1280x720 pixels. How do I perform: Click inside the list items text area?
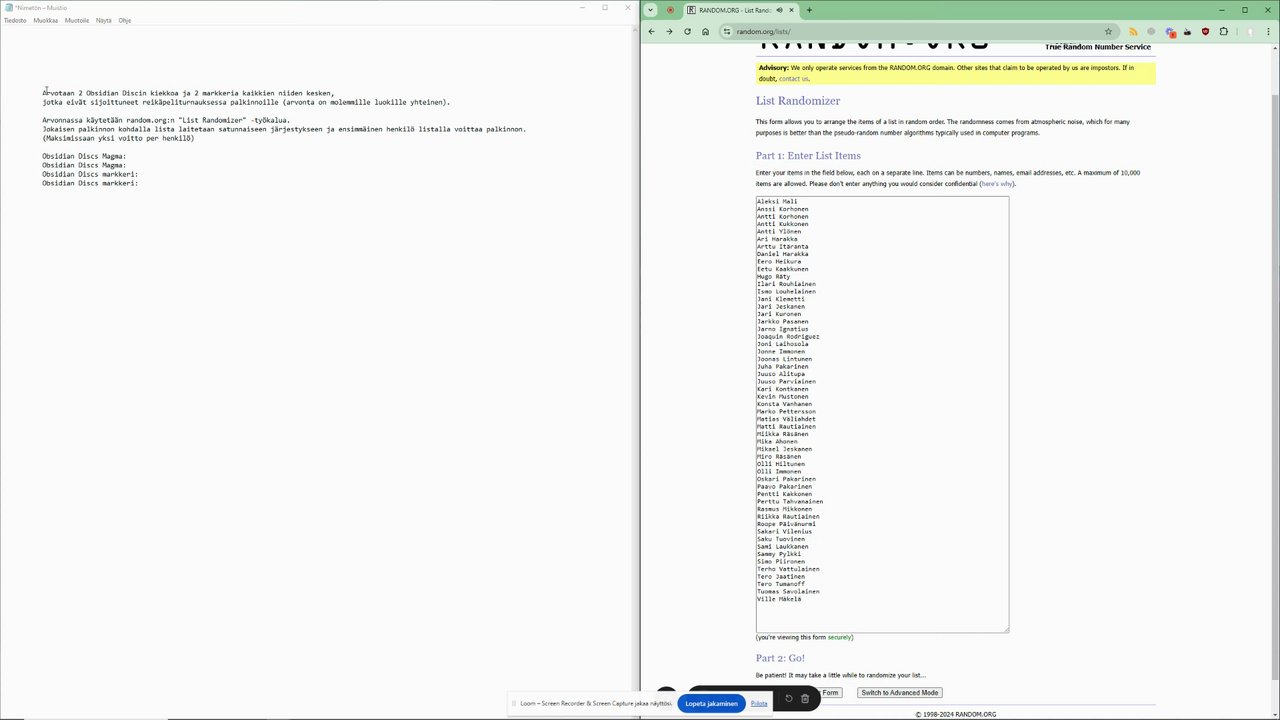coord(882,414)
